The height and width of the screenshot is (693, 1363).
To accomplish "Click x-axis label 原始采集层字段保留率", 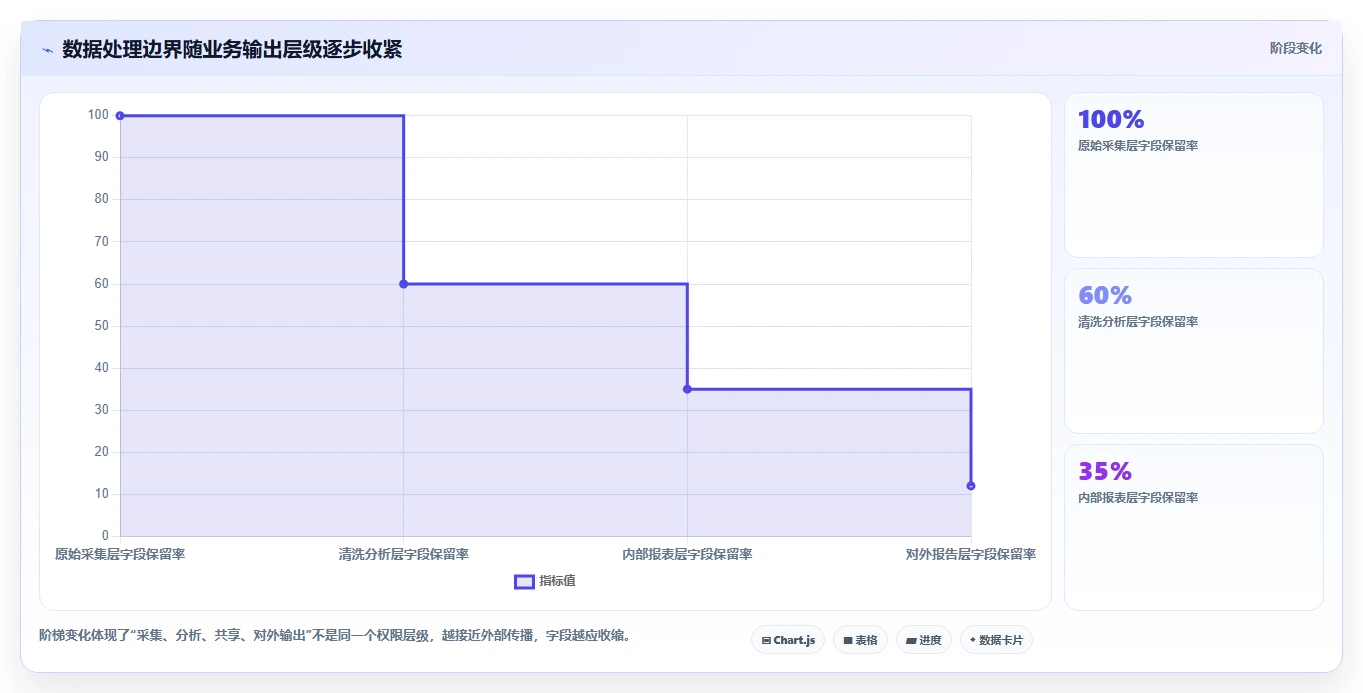I will 120,554.
